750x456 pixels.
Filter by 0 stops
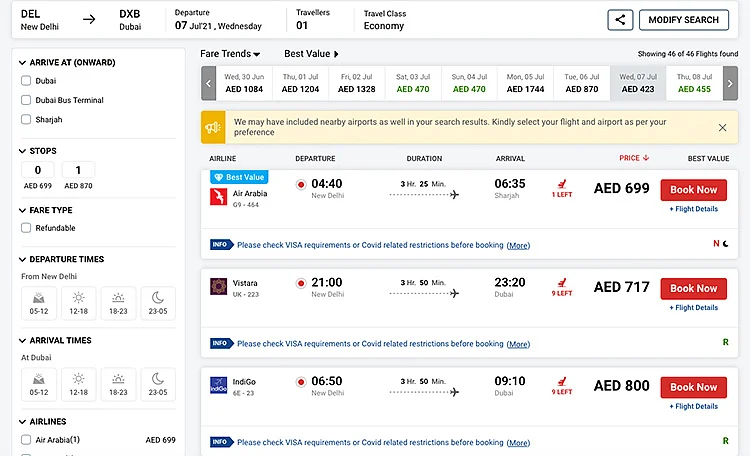click(x=38, y=170)
